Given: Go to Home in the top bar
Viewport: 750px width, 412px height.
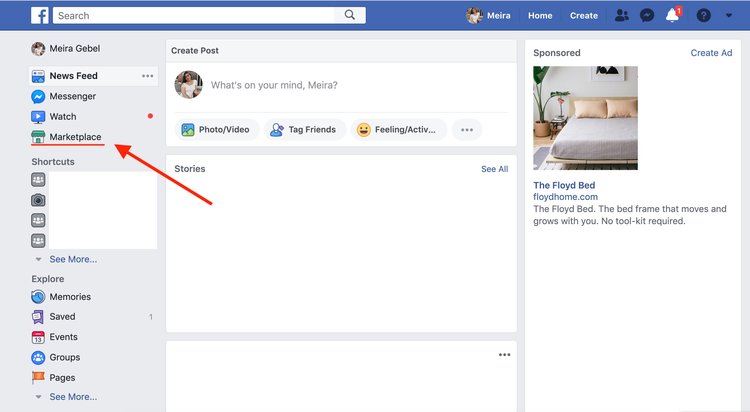Looking at the screenshot, I should (540, 15).
